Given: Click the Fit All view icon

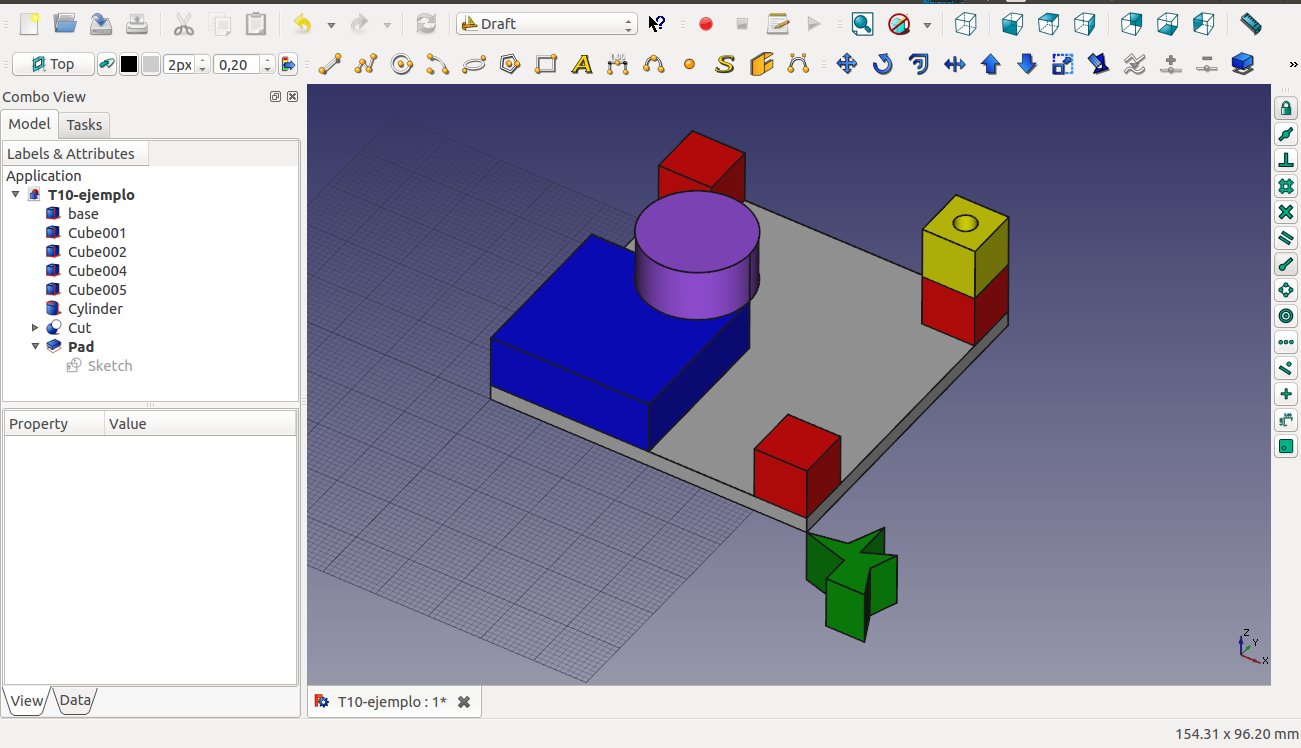Looking at the screenshot, I should pos(862,24).
